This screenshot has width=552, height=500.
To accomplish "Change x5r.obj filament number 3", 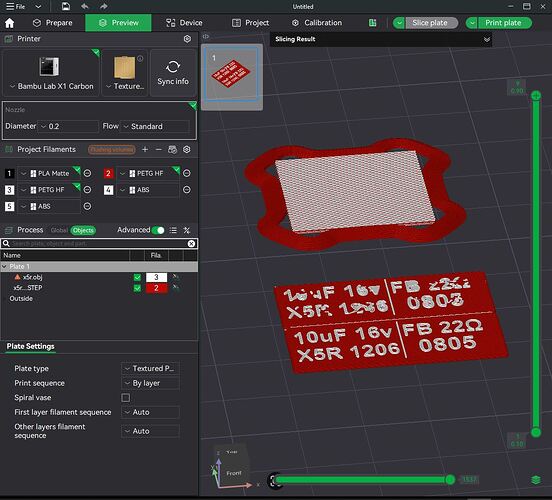I will point(156,277).
